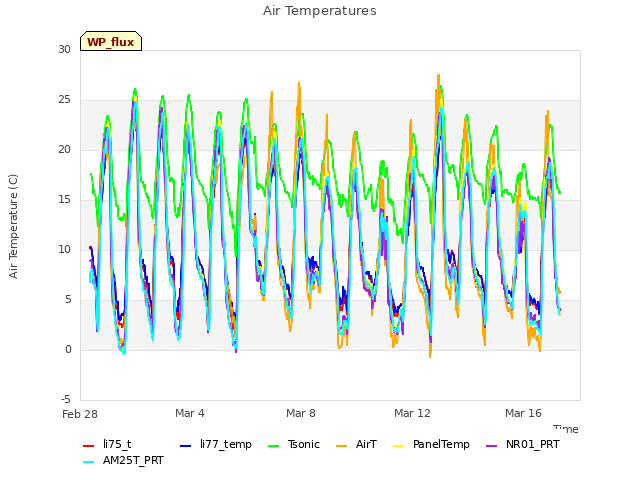The height and width of the screenshot is (480, 640).
Task: Click the blue li77_temp legend swatch
Action: (x=186, y=446)
